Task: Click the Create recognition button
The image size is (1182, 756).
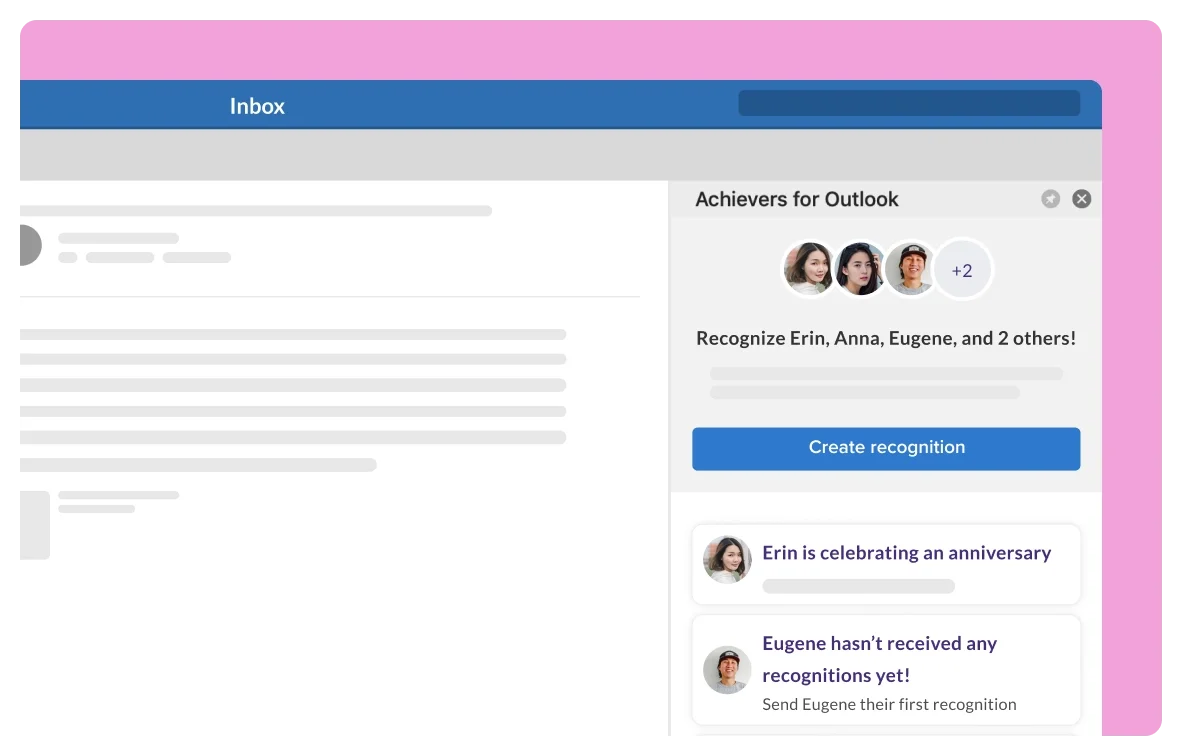Action: point(886,448)
